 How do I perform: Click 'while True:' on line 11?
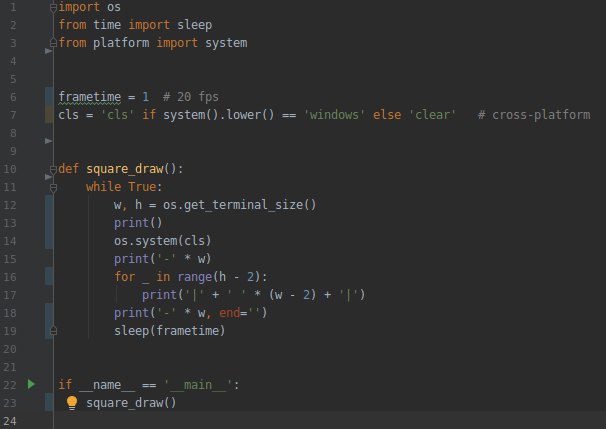coord(124,187)
